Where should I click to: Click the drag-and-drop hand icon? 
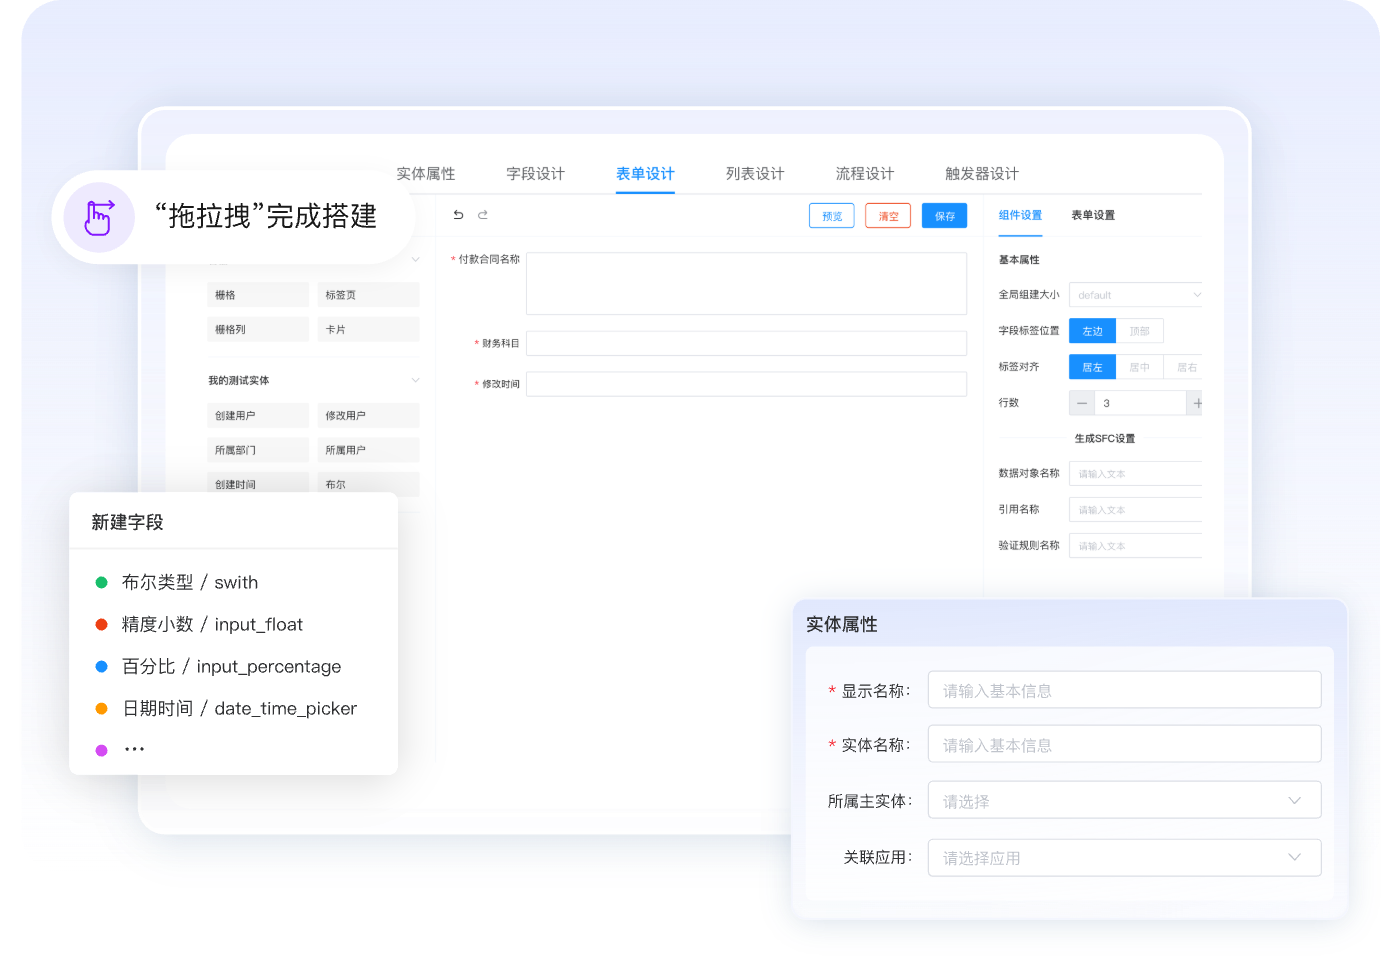[x=99, y=217]
